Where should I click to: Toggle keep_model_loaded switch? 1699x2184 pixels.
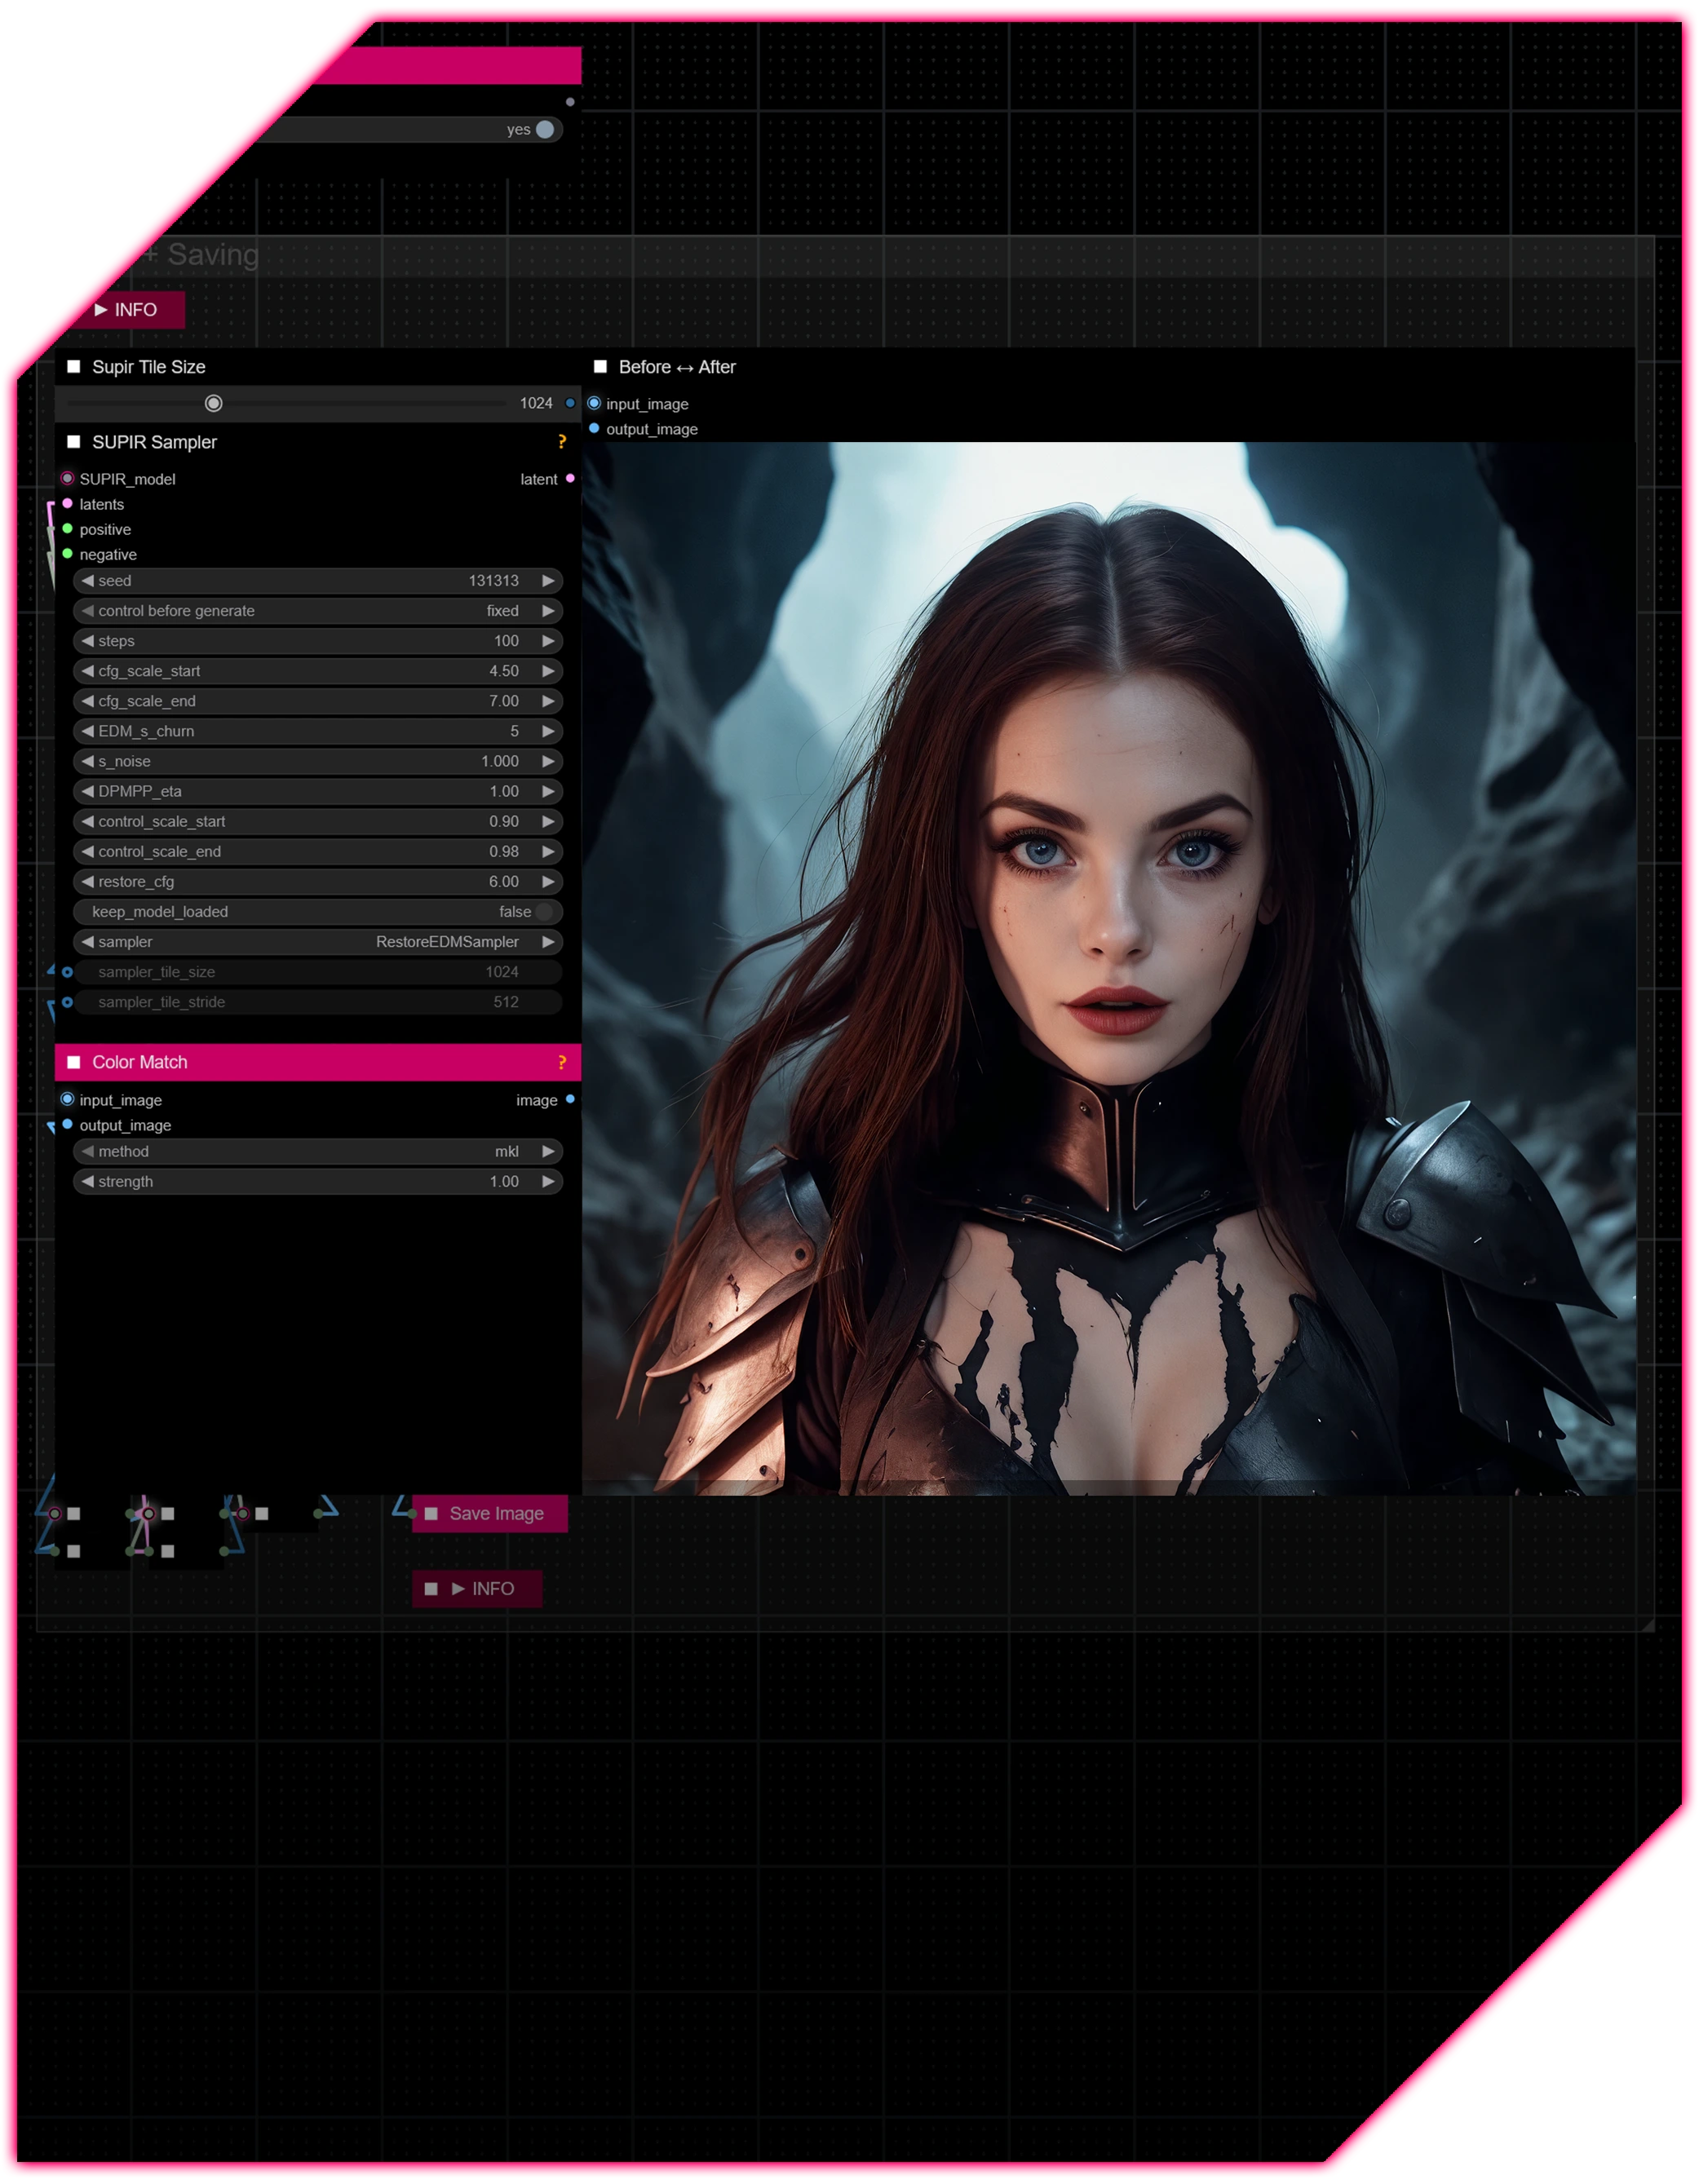coord(543,912)
